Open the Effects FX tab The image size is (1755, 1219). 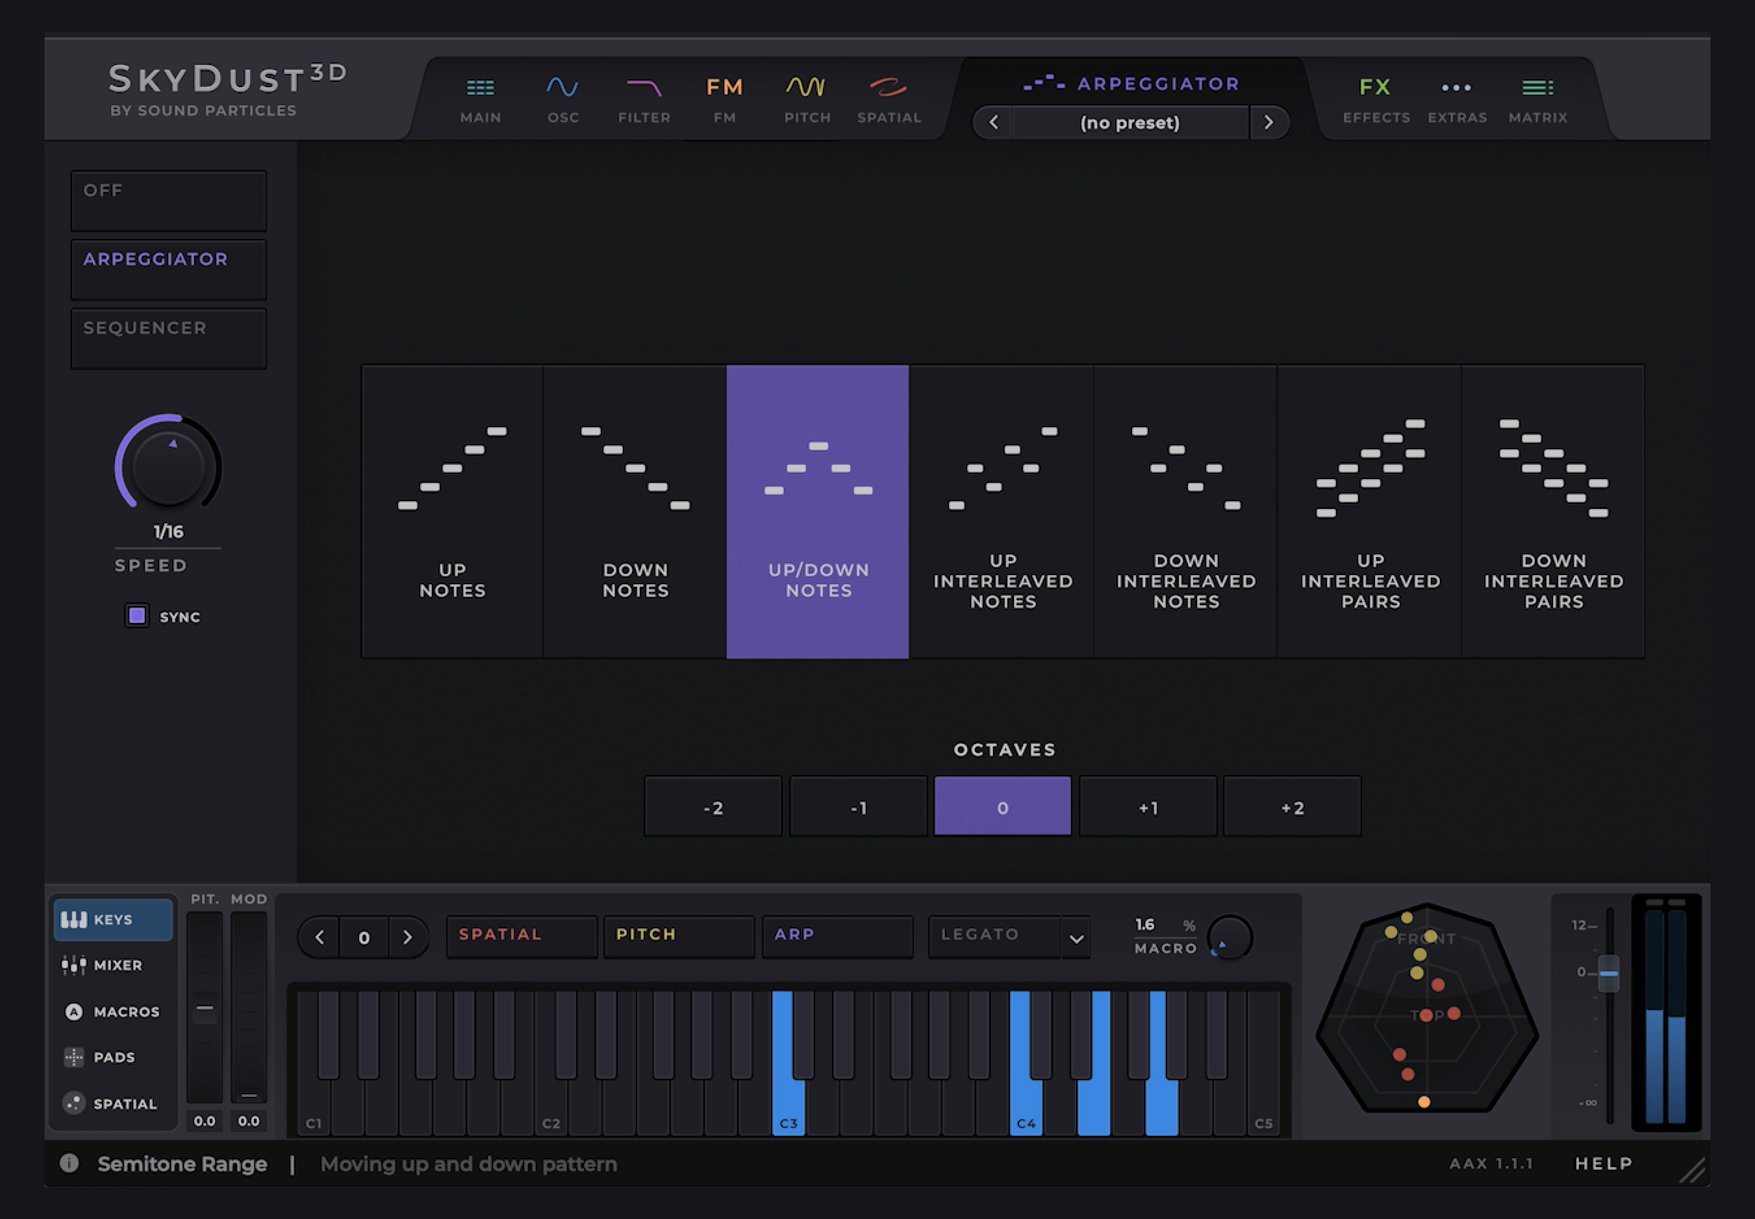[1375, 98]
